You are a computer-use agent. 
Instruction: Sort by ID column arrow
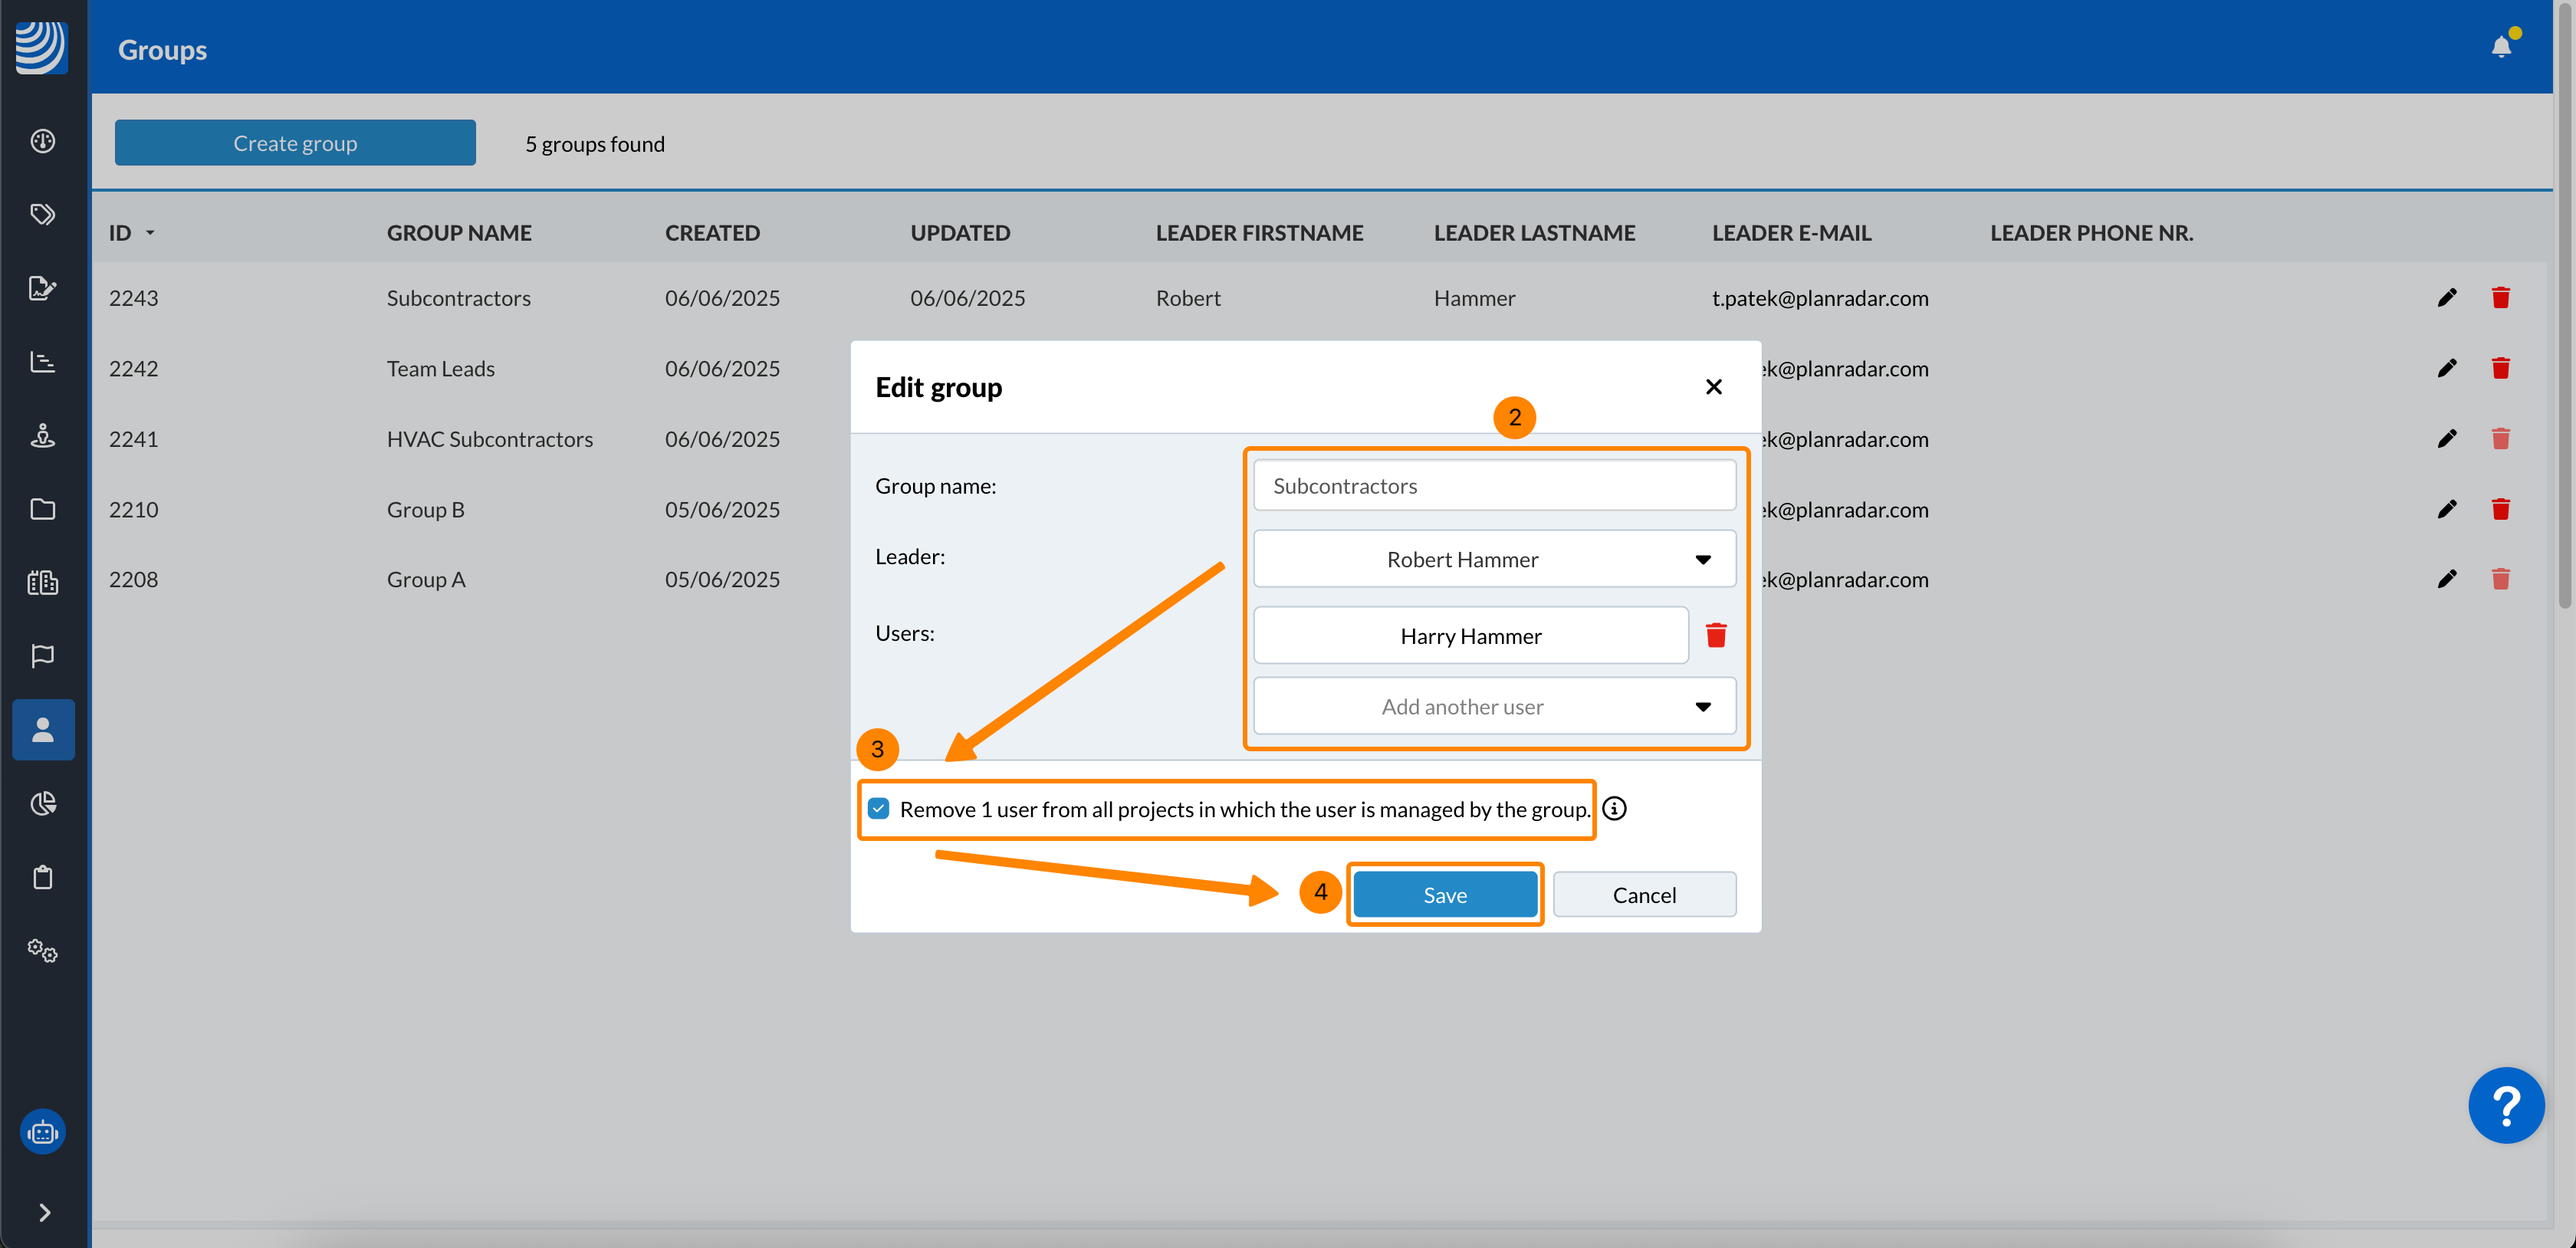[x=150, y=233]
